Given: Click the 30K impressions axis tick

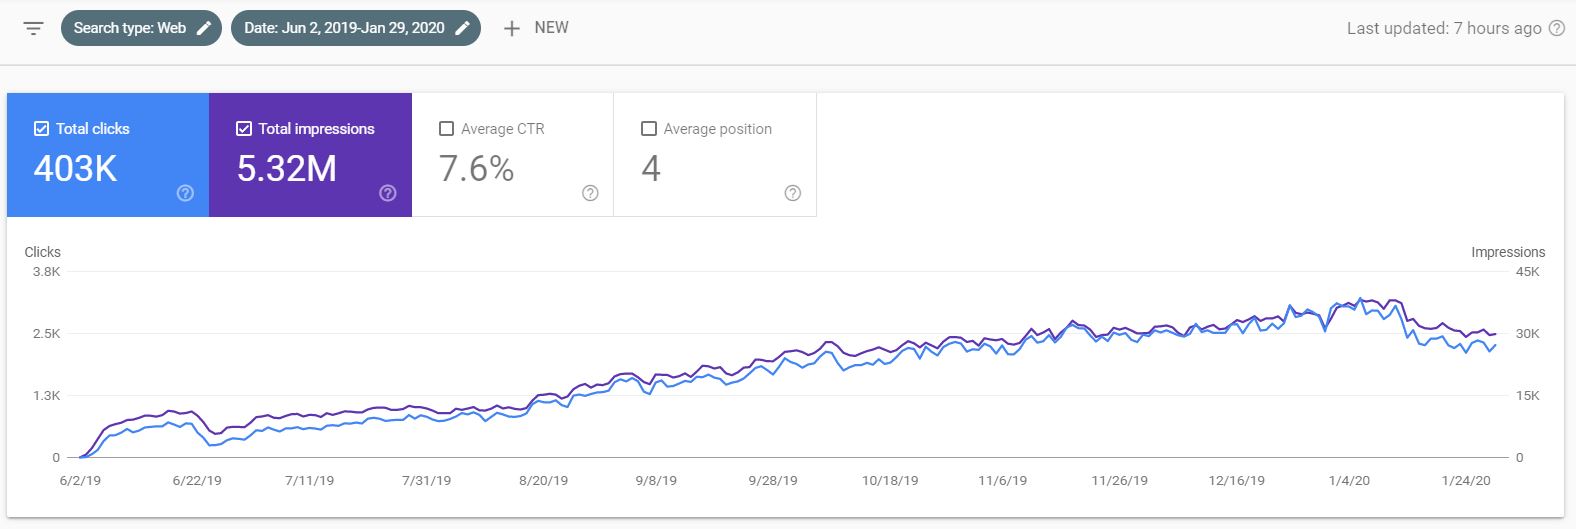Looking at the screenshot, I should [1527, 334].
